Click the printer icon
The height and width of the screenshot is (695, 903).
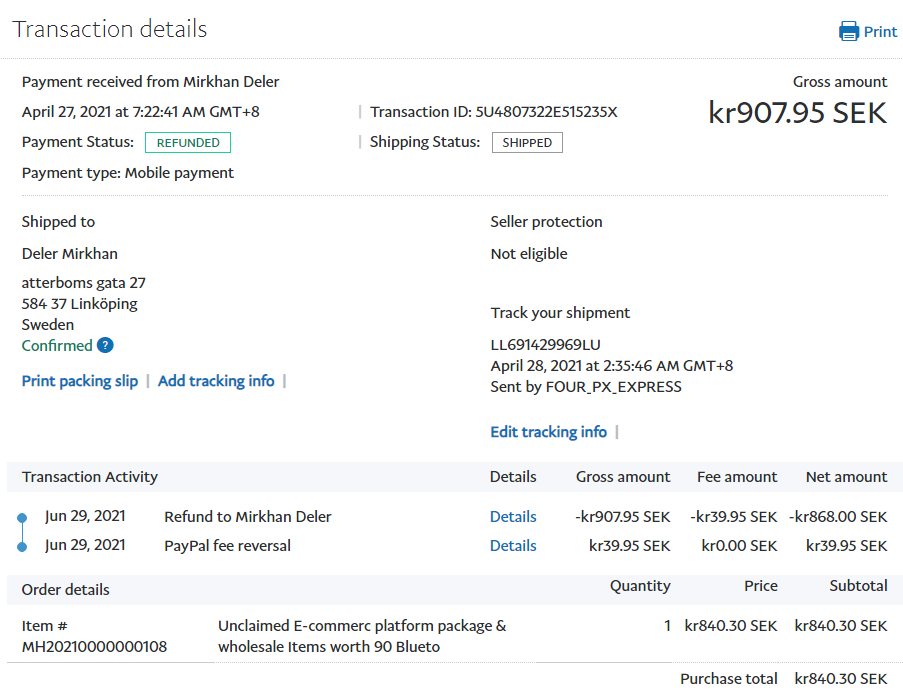click(848, 31)
